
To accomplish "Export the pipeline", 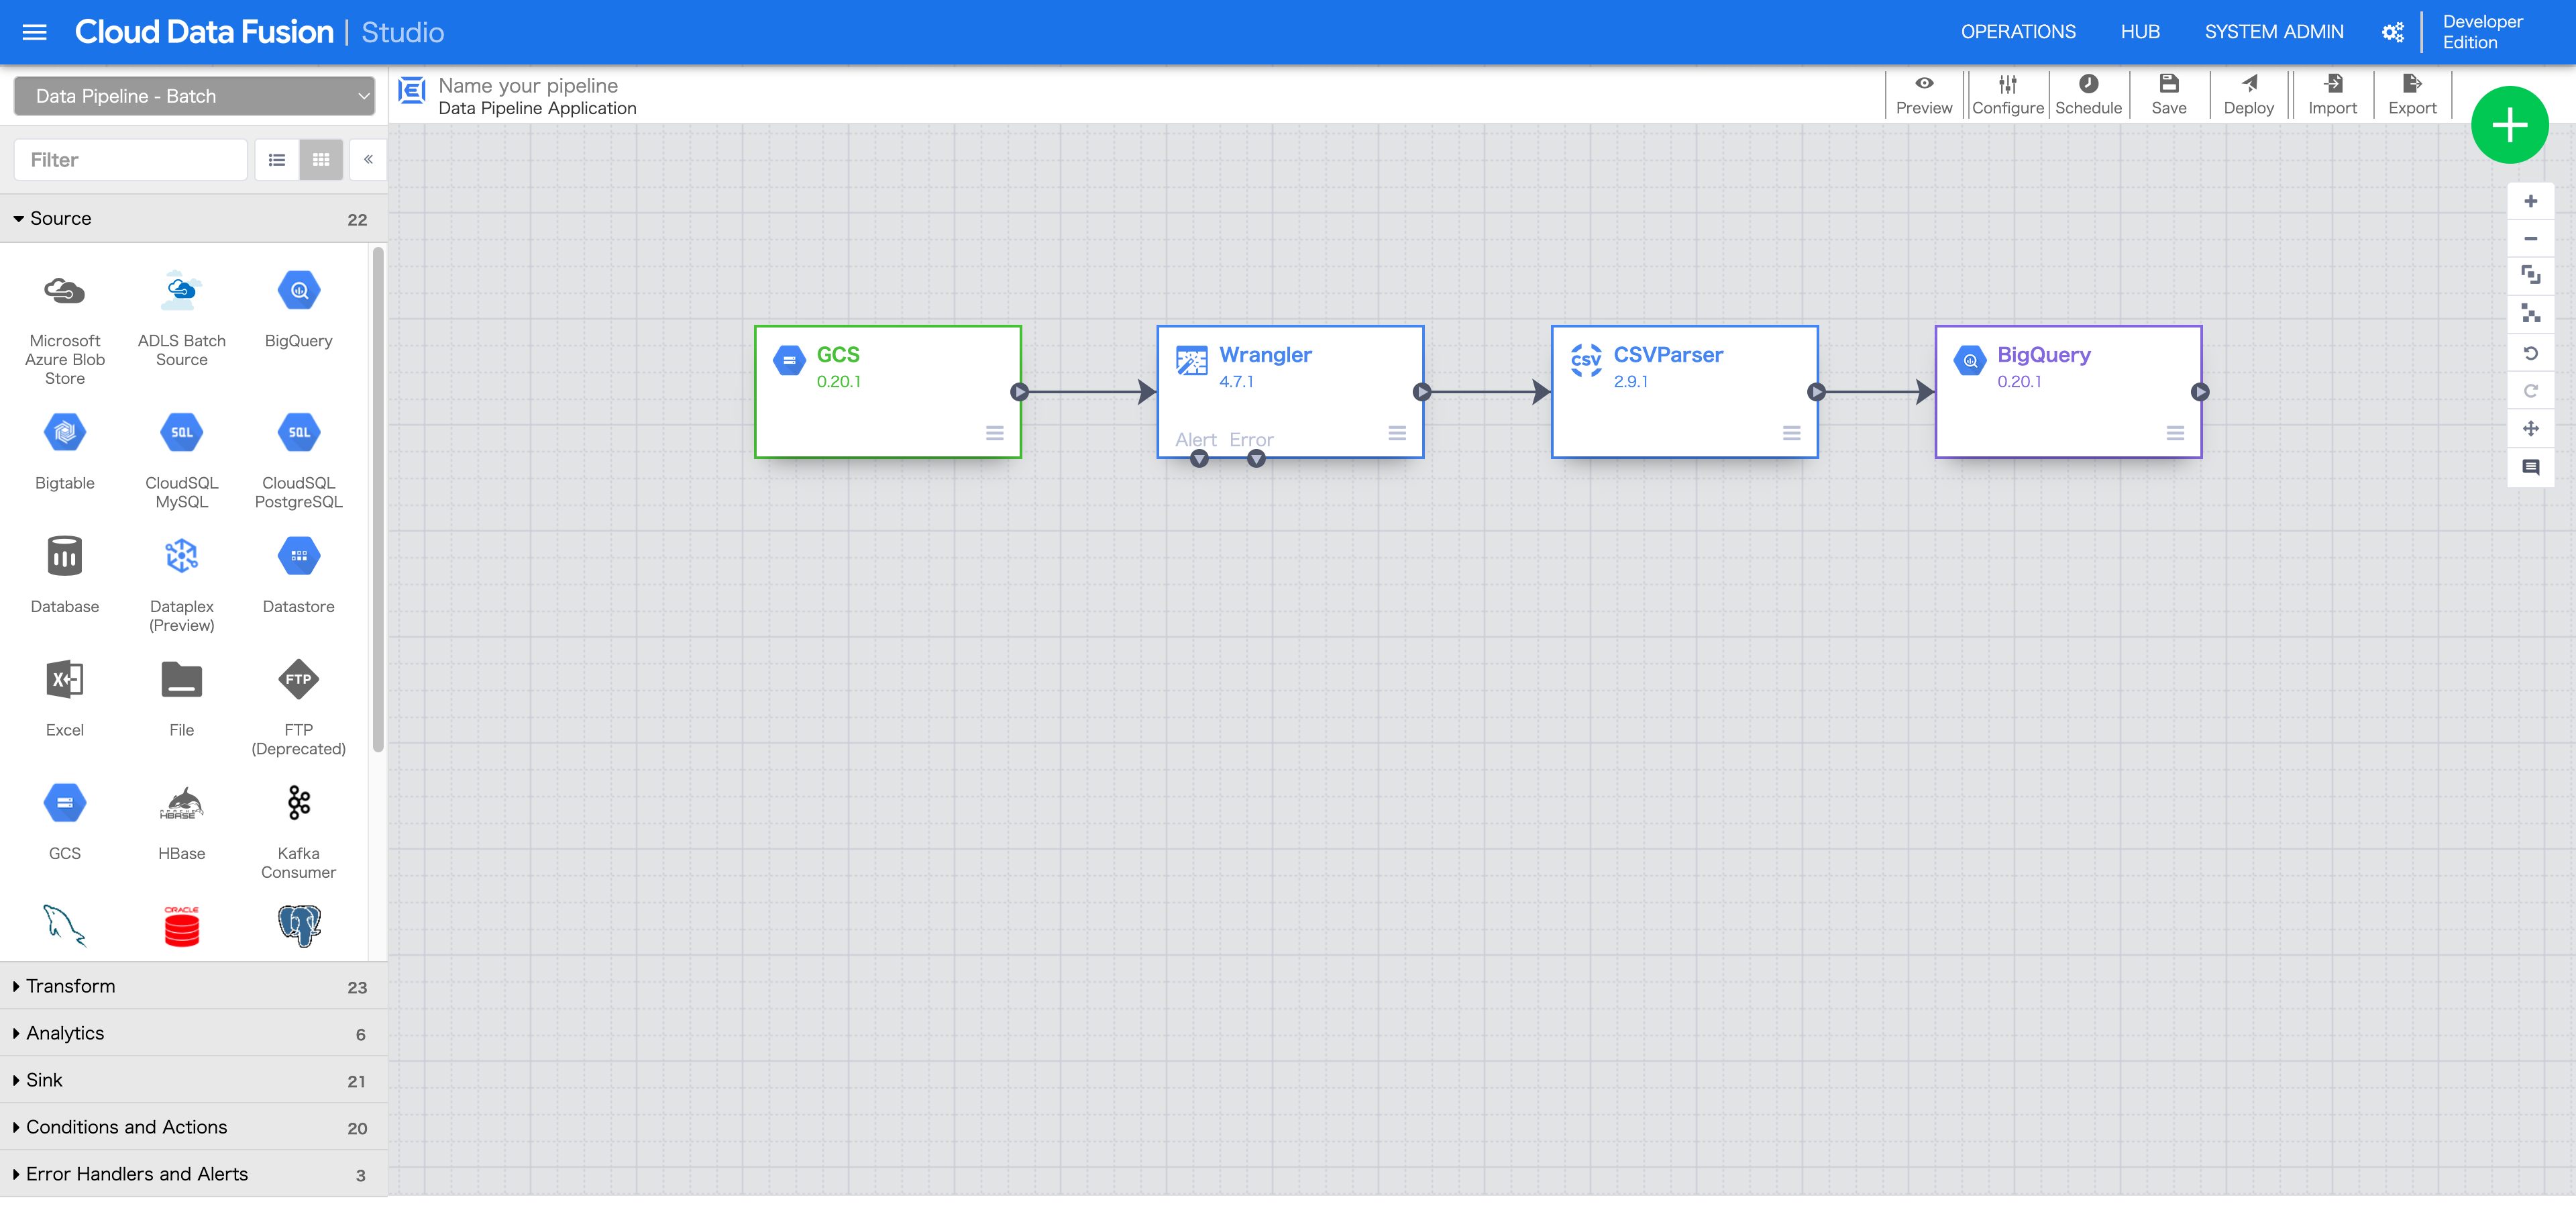I will click(2412, 95).
